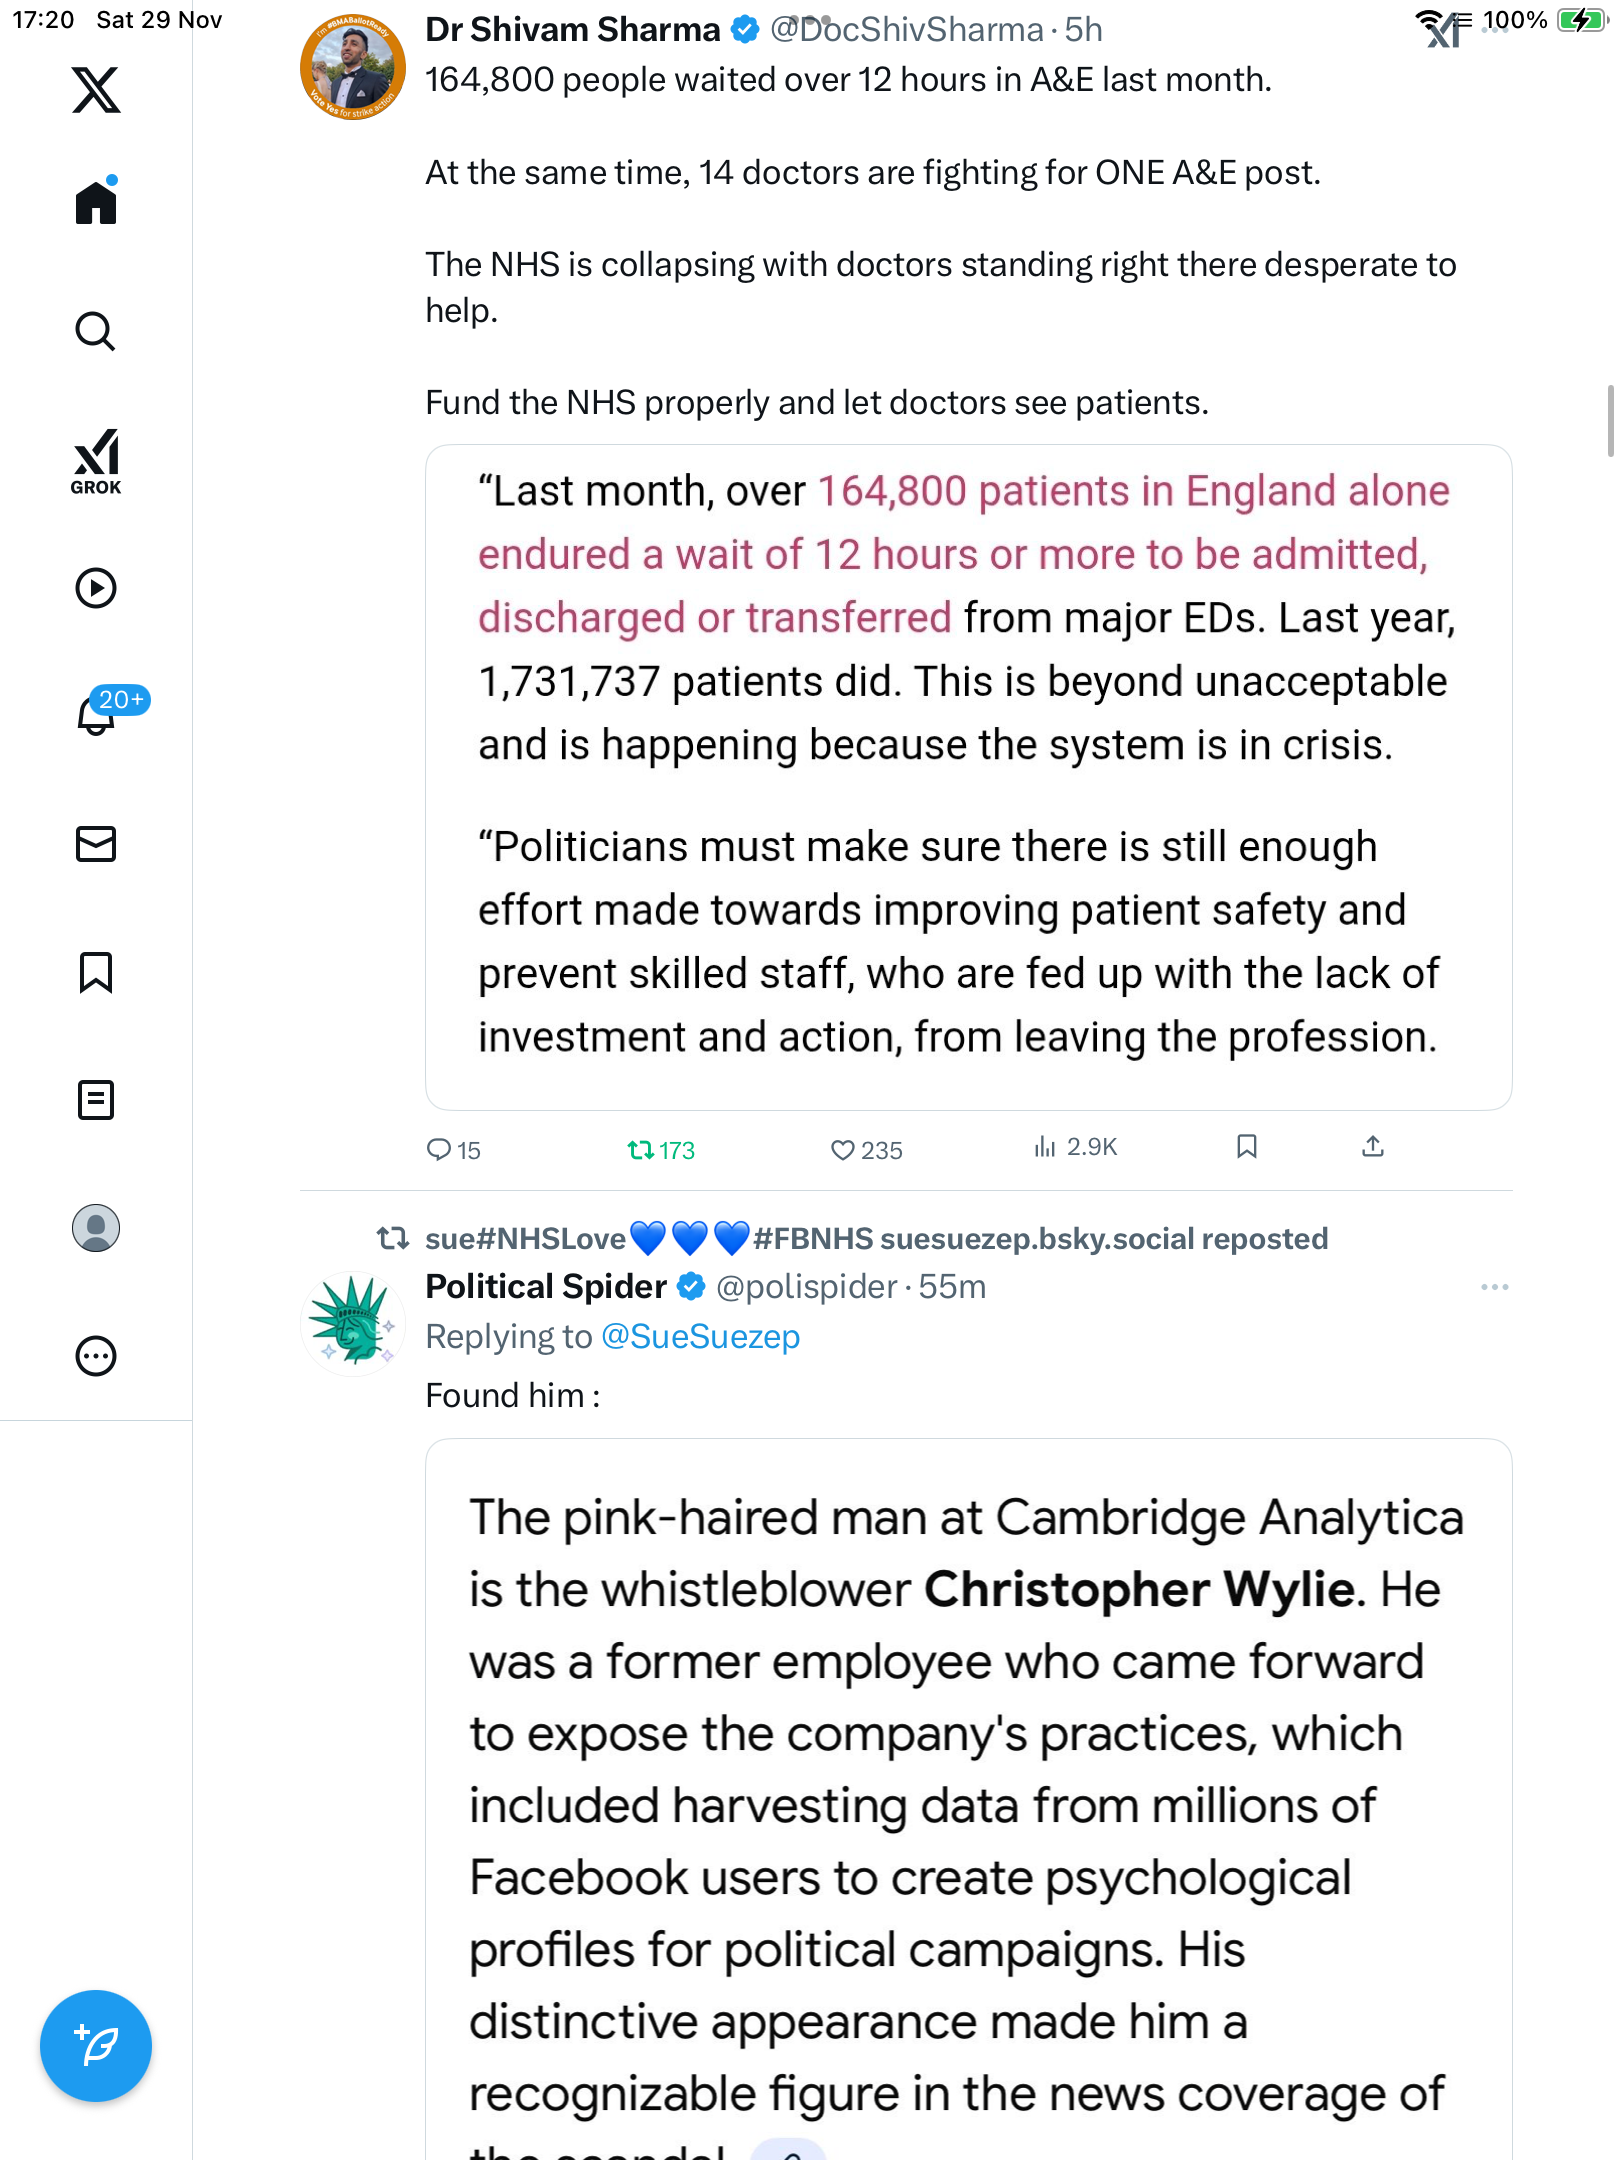Image resolution: width=1620 pixels, height=2160 pixels.
Task: Open Notifications with 20+ badge
Action: (x=97, y=715)
